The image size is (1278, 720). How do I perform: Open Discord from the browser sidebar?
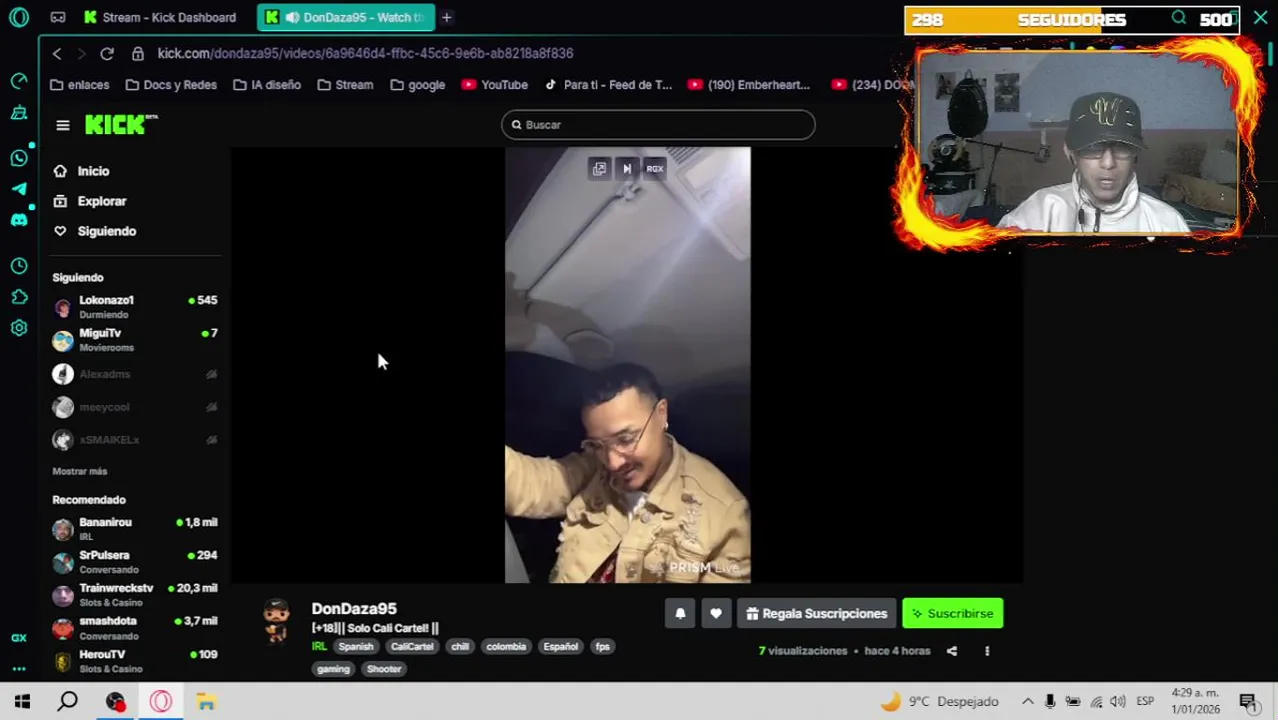(19, 220)
